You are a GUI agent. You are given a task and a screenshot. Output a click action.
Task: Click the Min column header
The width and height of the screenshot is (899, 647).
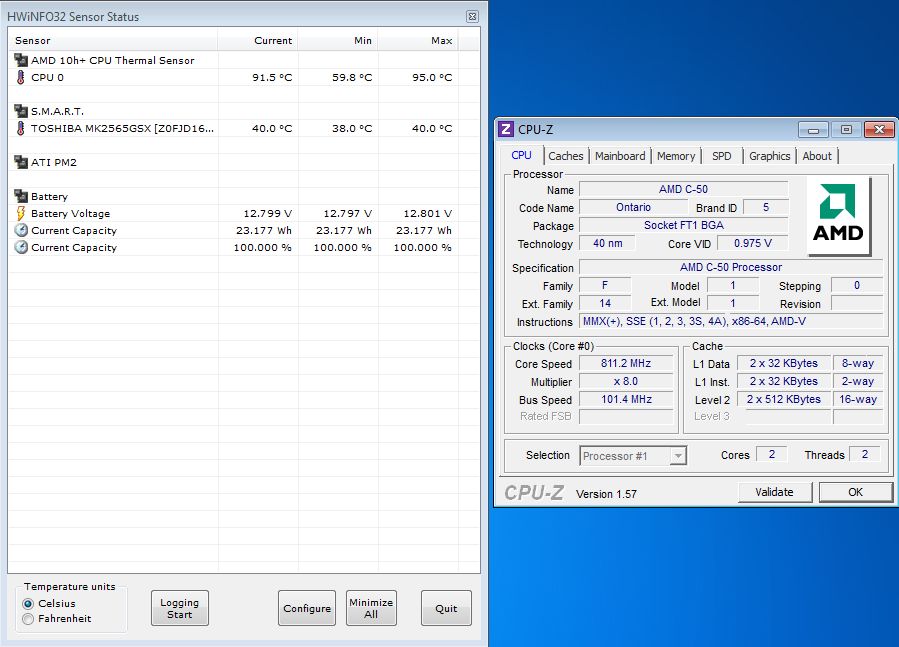pyautogui.click(x=338, y=41)
